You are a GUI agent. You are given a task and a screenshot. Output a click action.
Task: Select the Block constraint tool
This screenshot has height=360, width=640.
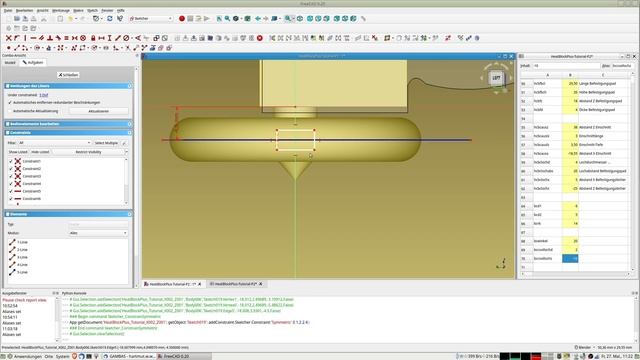click(83, 38)
